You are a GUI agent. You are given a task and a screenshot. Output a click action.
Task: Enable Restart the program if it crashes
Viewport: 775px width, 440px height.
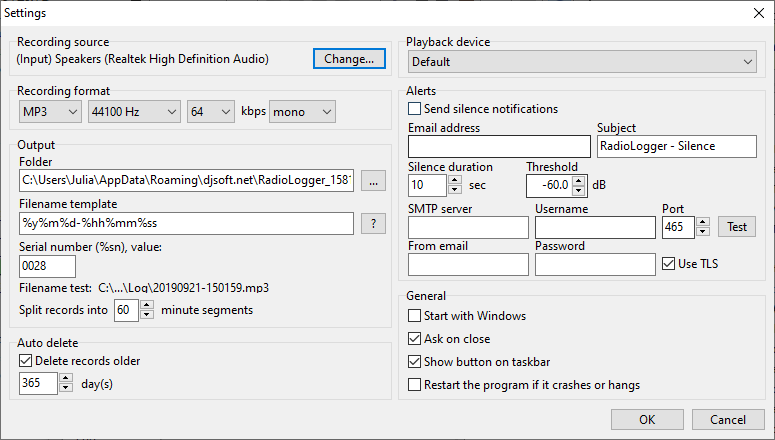415,385
